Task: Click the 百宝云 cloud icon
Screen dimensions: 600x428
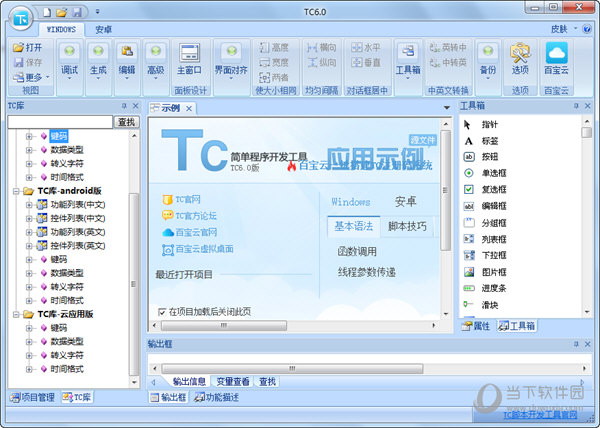Action: pos(556,59)
